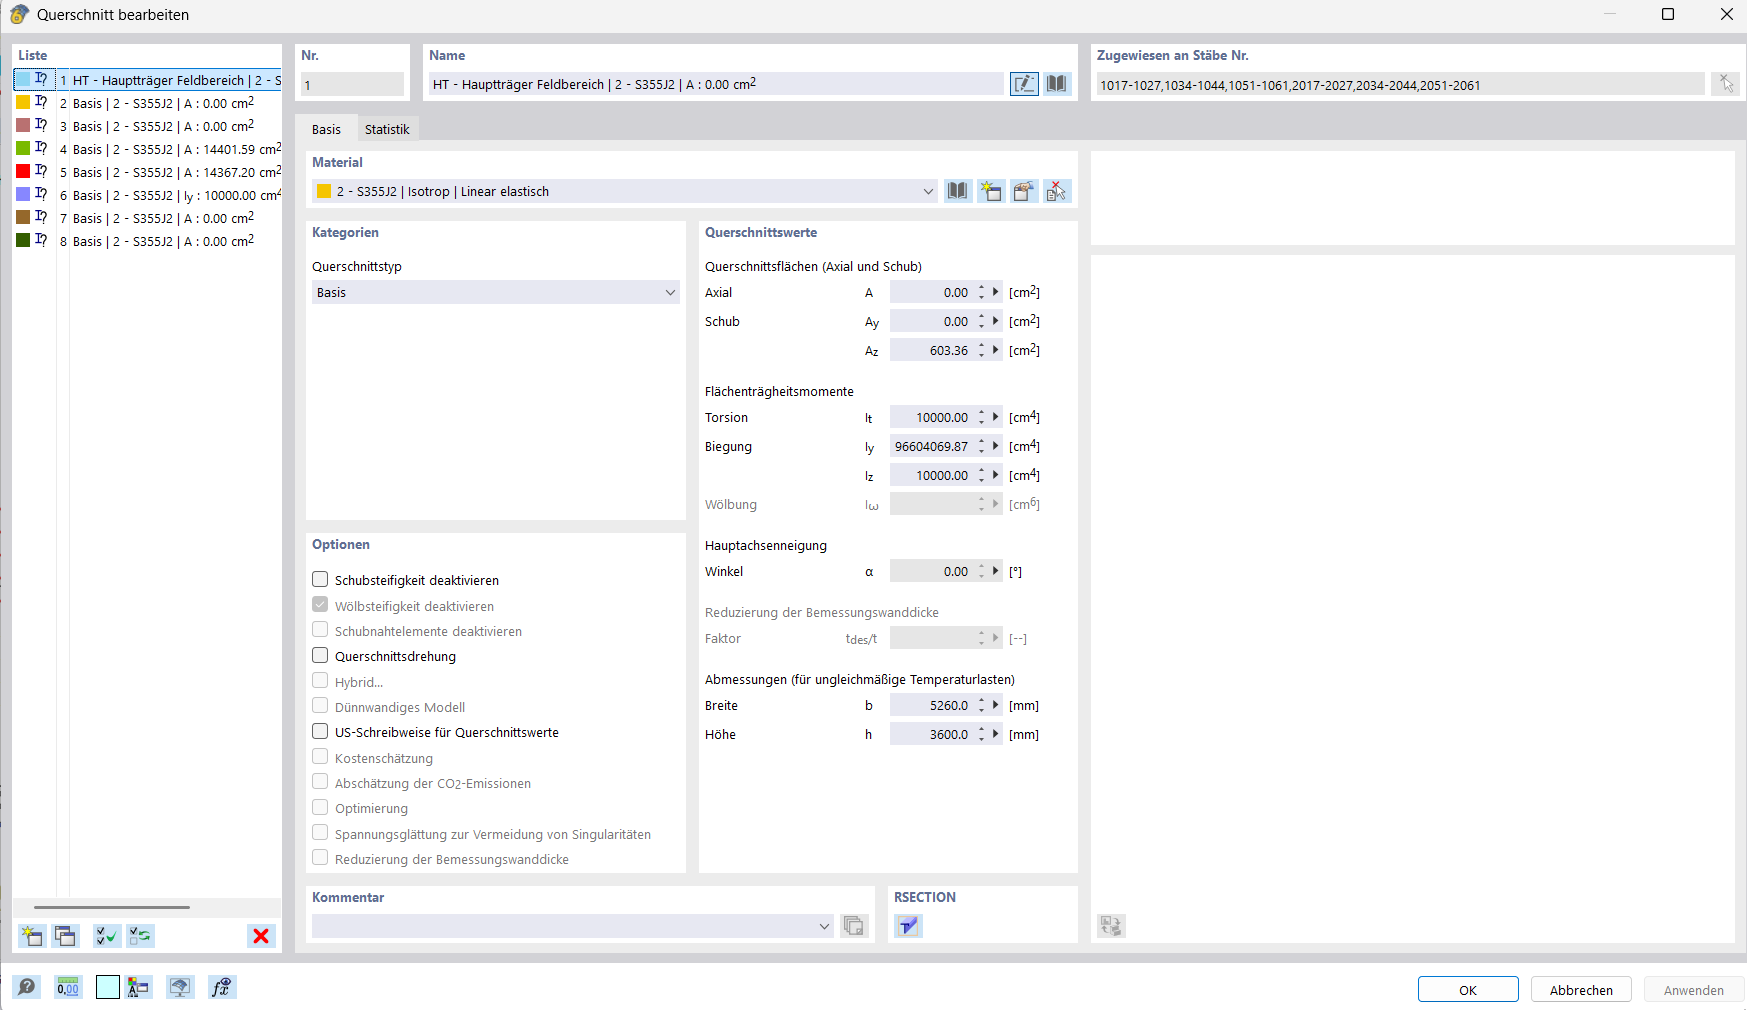Click the select members picker icon

pos(1726,84)
